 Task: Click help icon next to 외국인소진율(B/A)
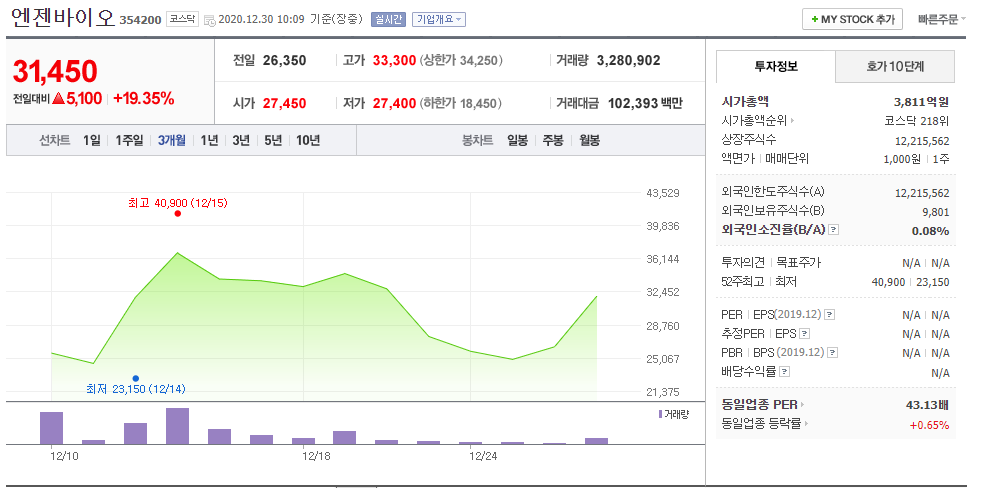(833, 230)
